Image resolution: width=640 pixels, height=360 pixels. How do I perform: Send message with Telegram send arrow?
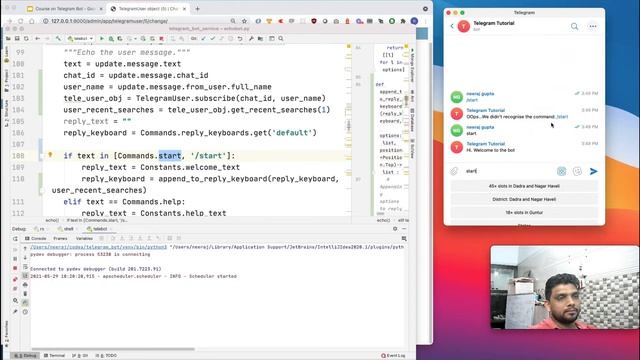coord(593,171)
